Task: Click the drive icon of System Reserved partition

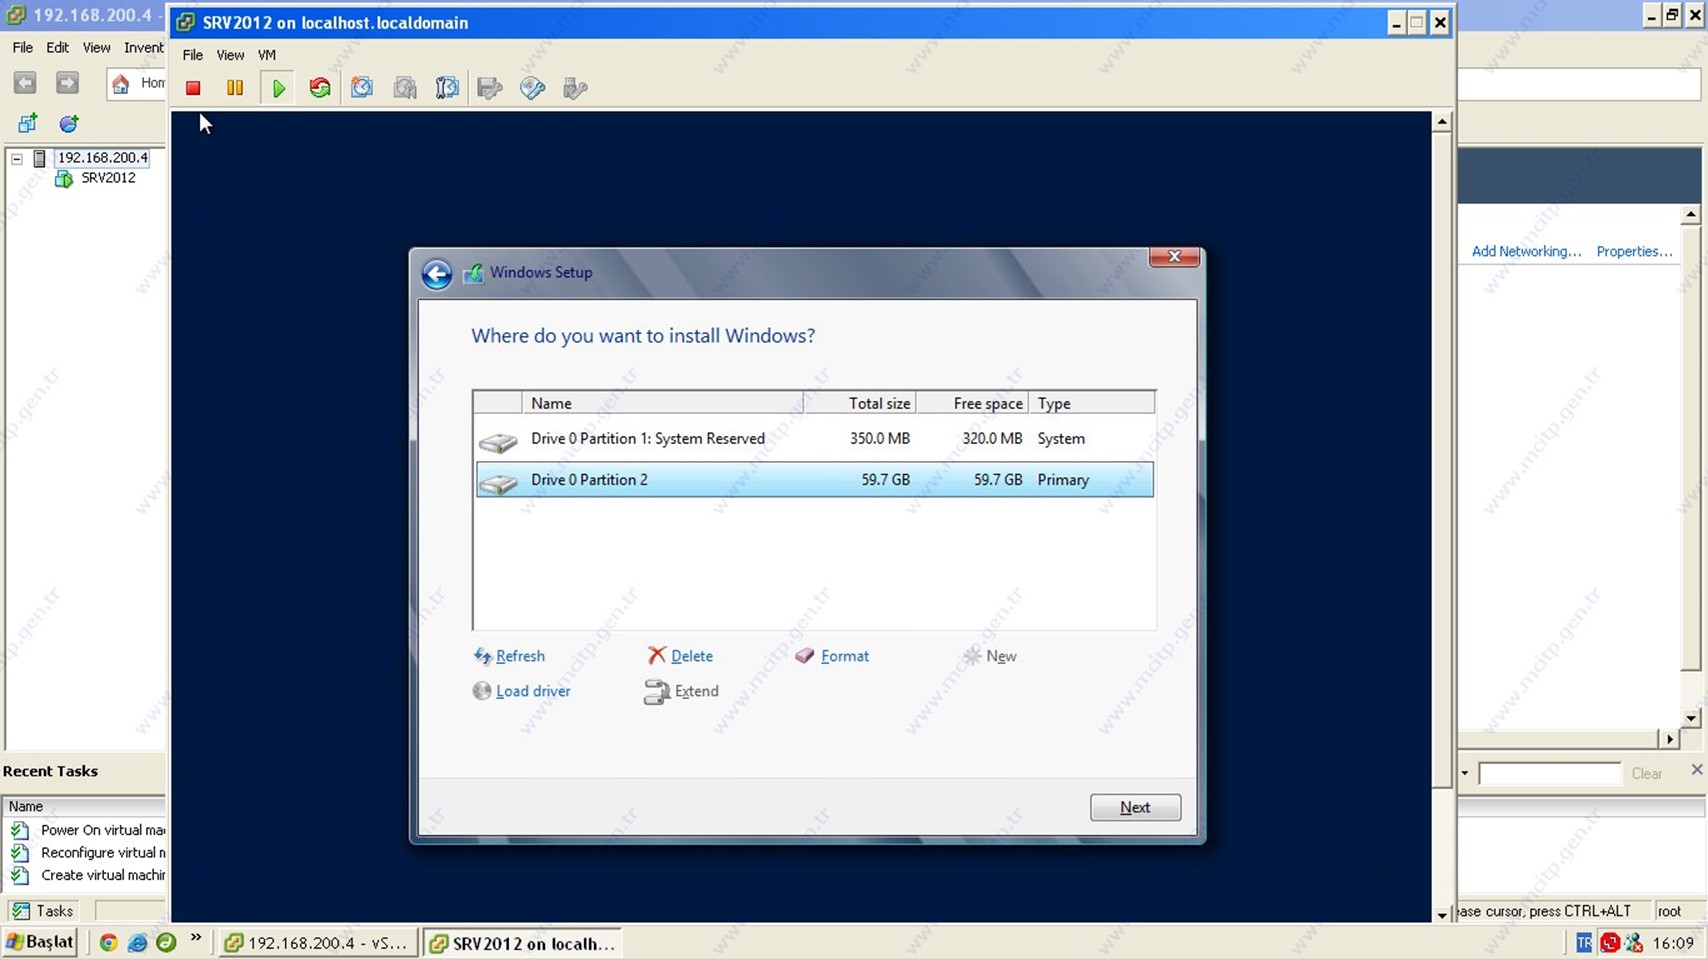Action: click(498, 441)
